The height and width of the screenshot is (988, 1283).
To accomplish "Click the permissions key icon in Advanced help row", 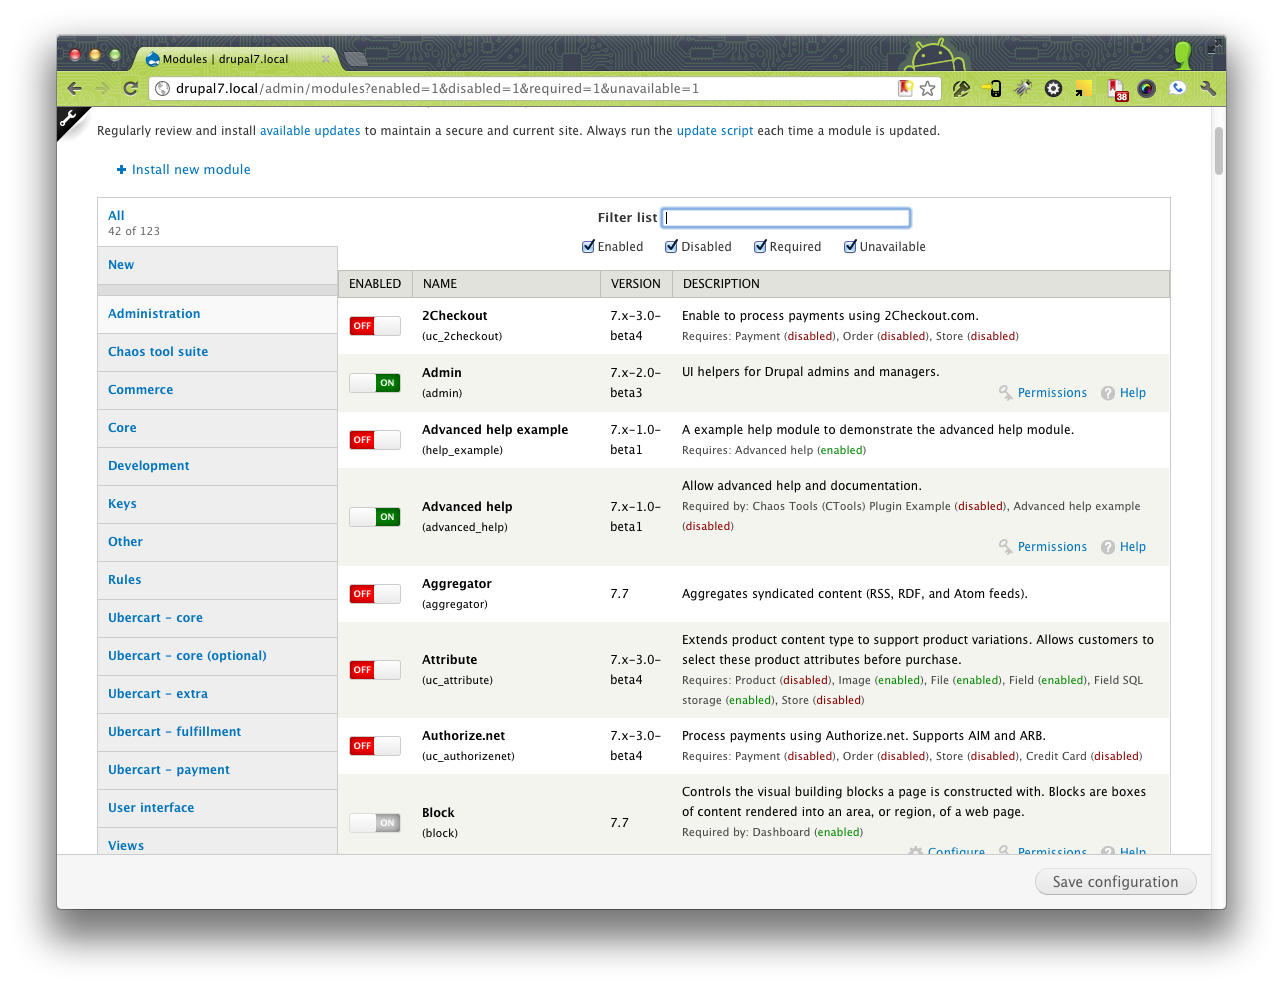I will point(1006,547).
